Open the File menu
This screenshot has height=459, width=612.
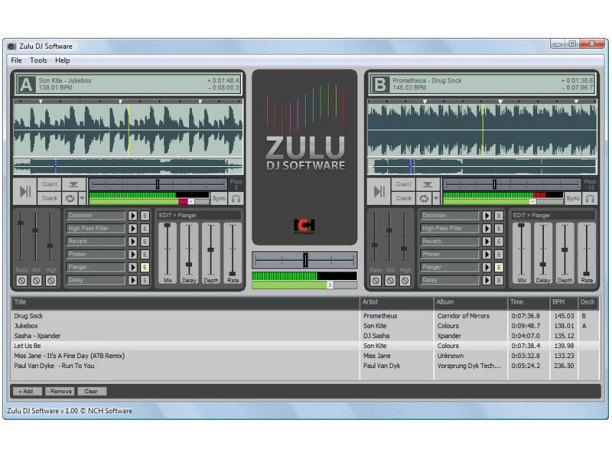pos(16,60)
